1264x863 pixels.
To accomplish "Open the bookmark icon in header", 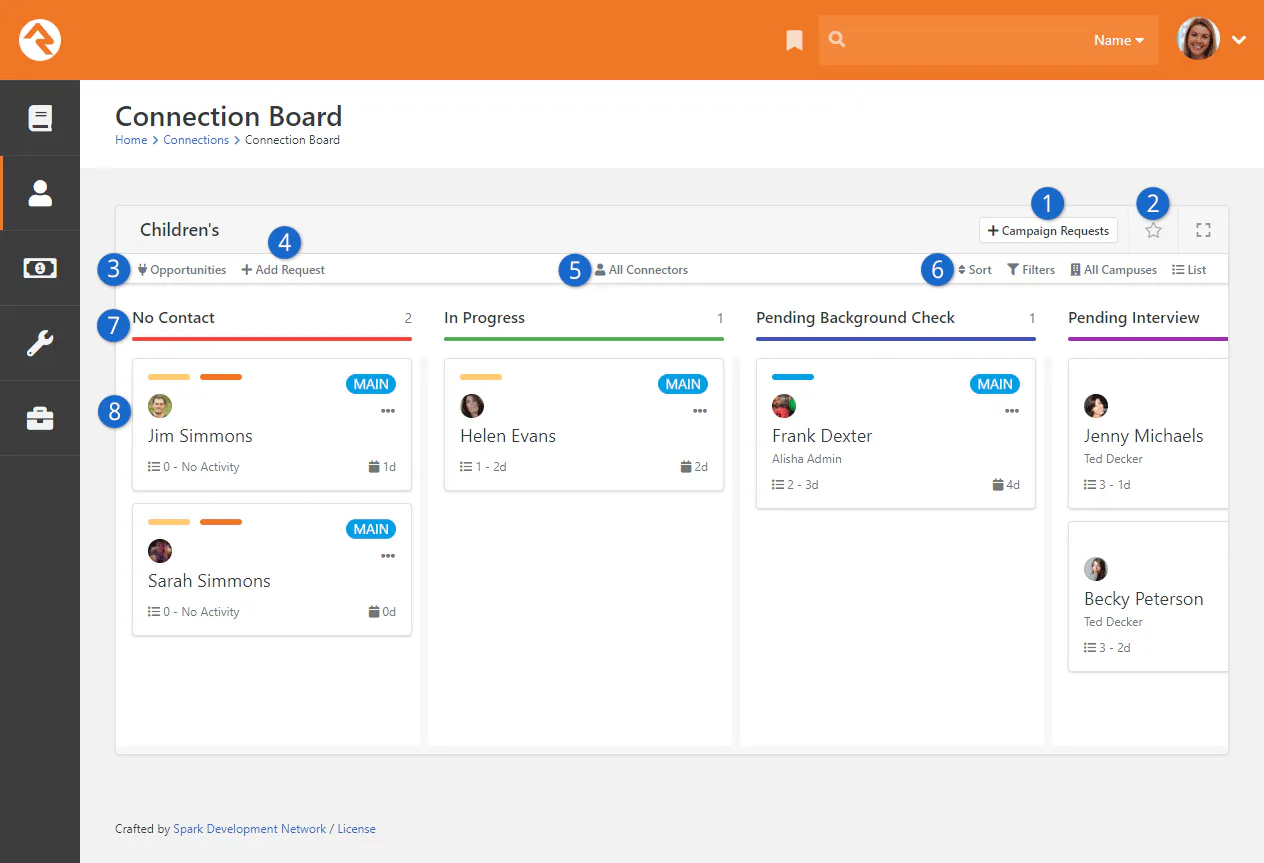I will click(794, 40).
